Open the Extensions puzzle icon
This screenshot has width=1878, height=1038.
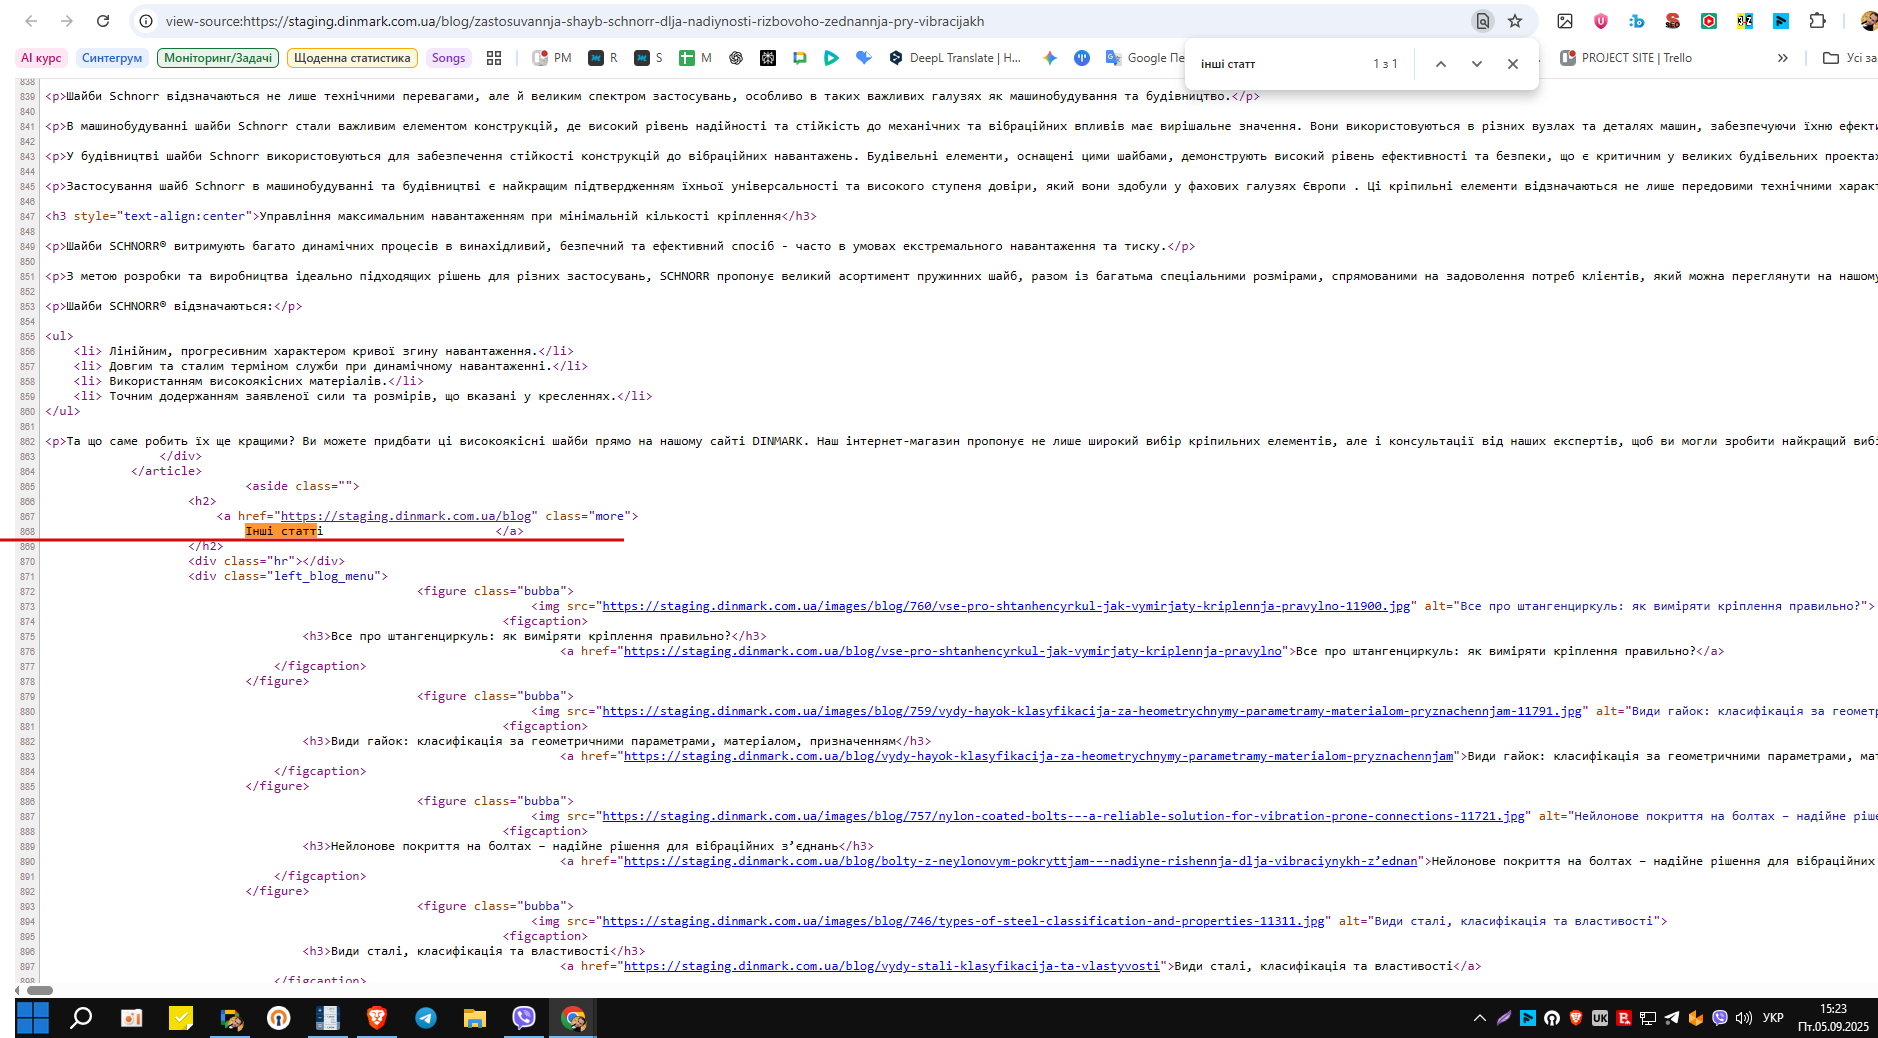pos(1818,21)
